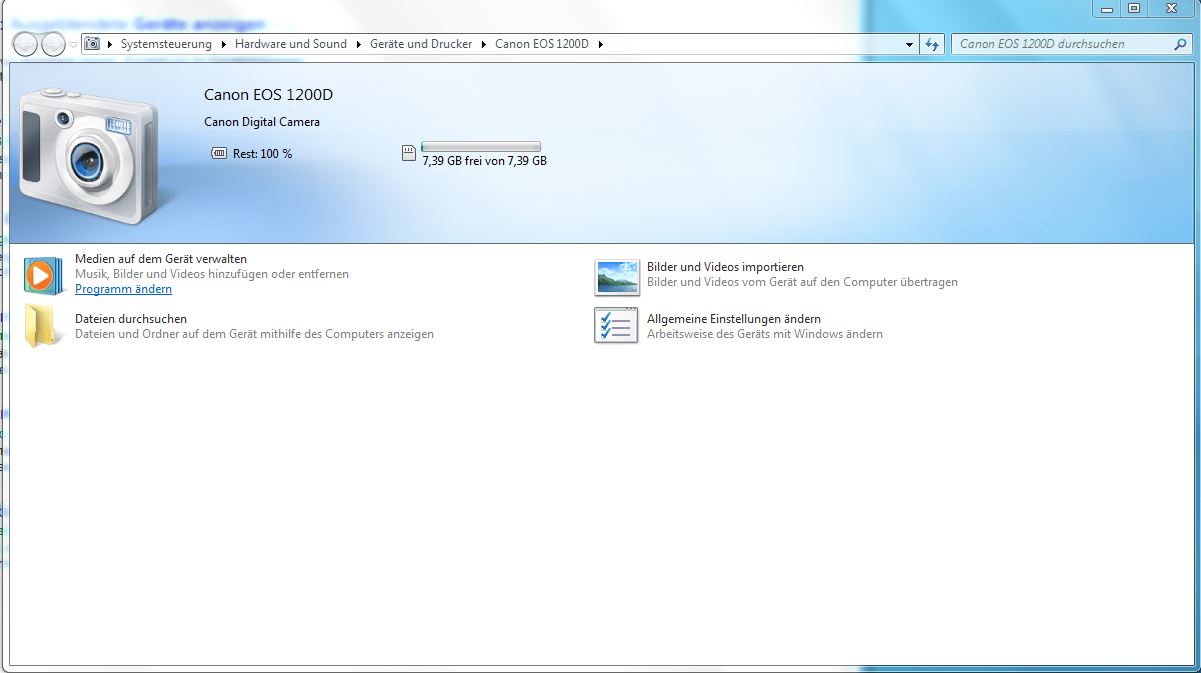Click the battery status icon
Image resolution: width=1201 pixels, height=673 pixels.
220,154
